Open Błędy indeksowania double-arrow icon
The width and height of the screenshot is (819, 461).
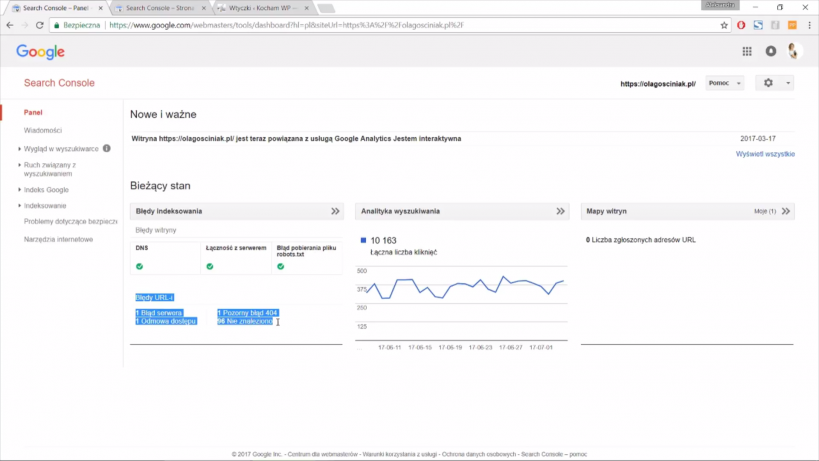click(x=335, y=211)
